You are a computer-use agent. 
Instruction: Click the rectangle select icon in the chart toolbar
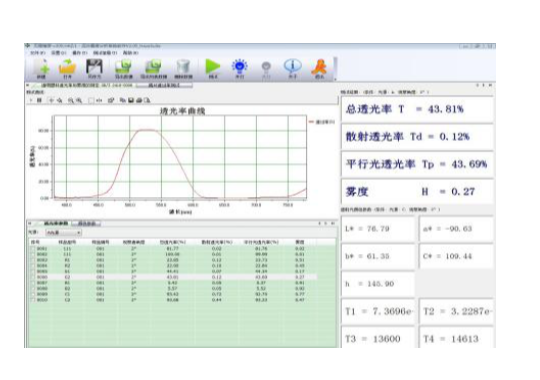[x=91, y=100]
